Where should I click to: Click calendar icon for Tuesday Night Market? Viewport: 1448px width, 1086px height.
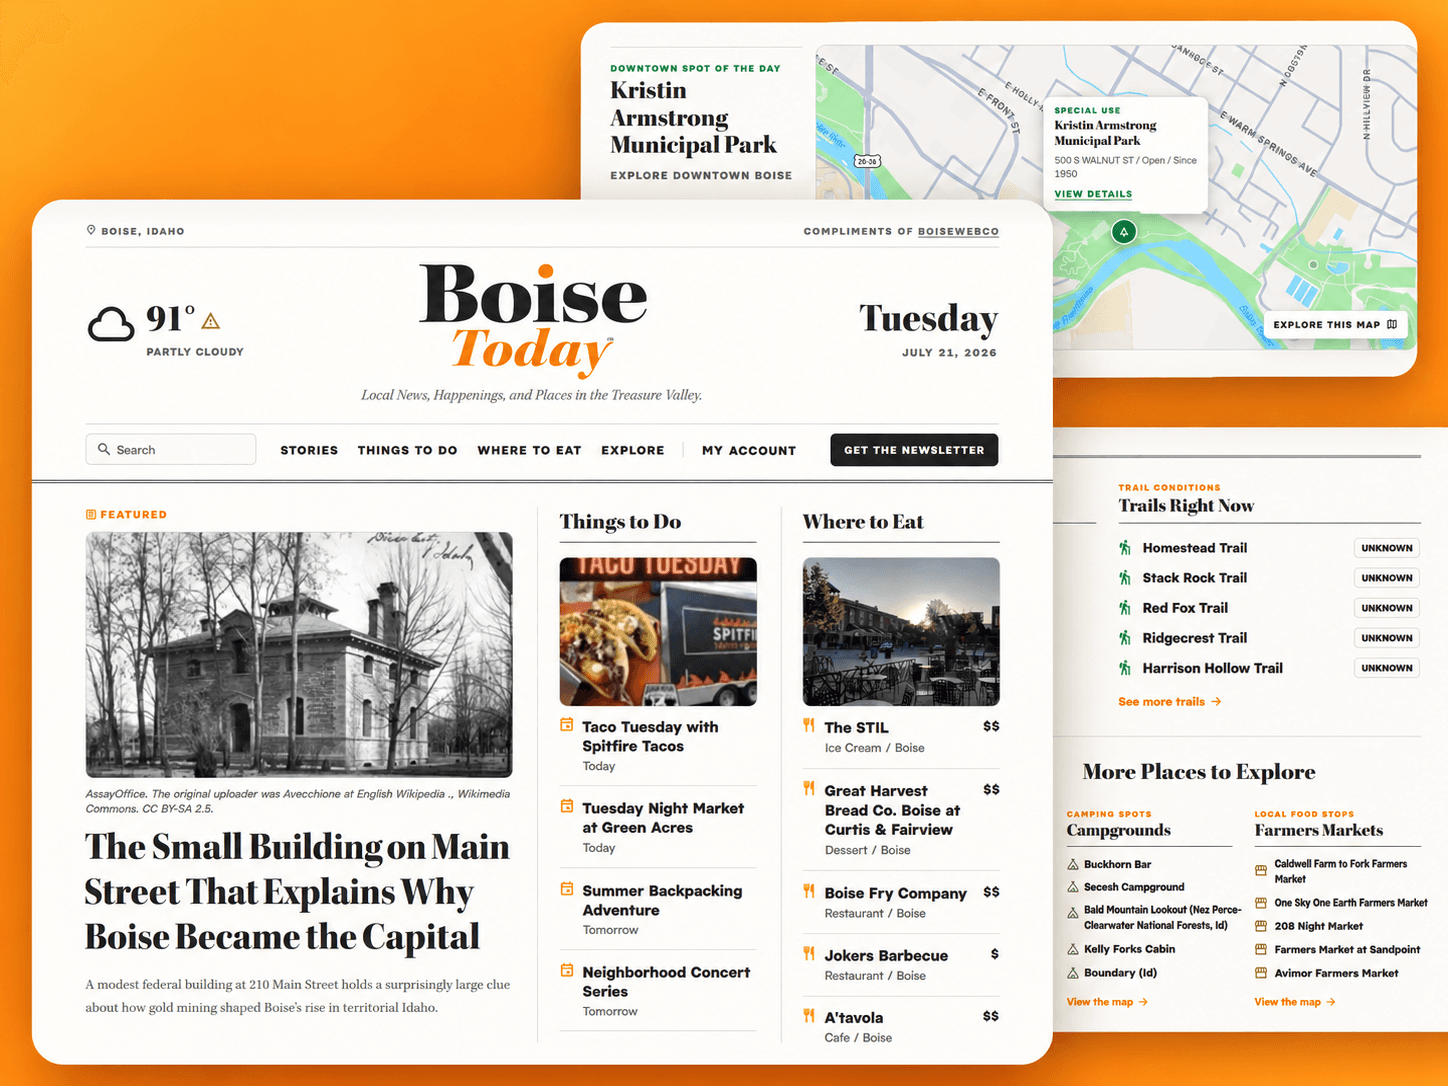(567, 806)
